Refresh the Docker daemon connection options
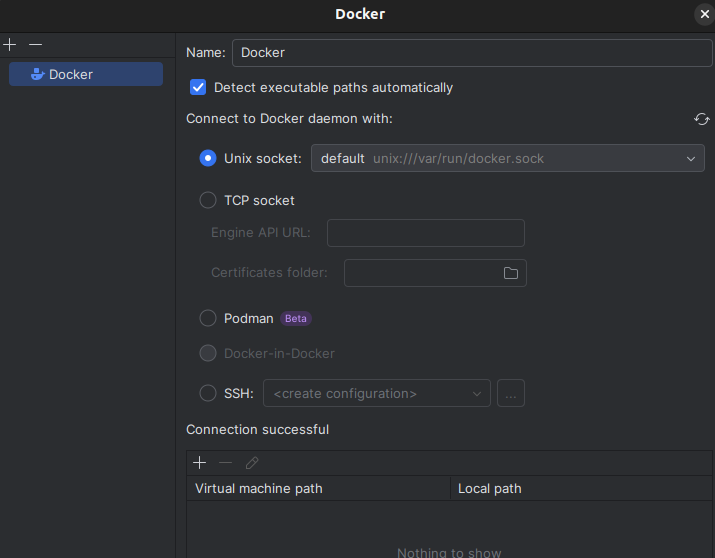 (x=701, y=119)
